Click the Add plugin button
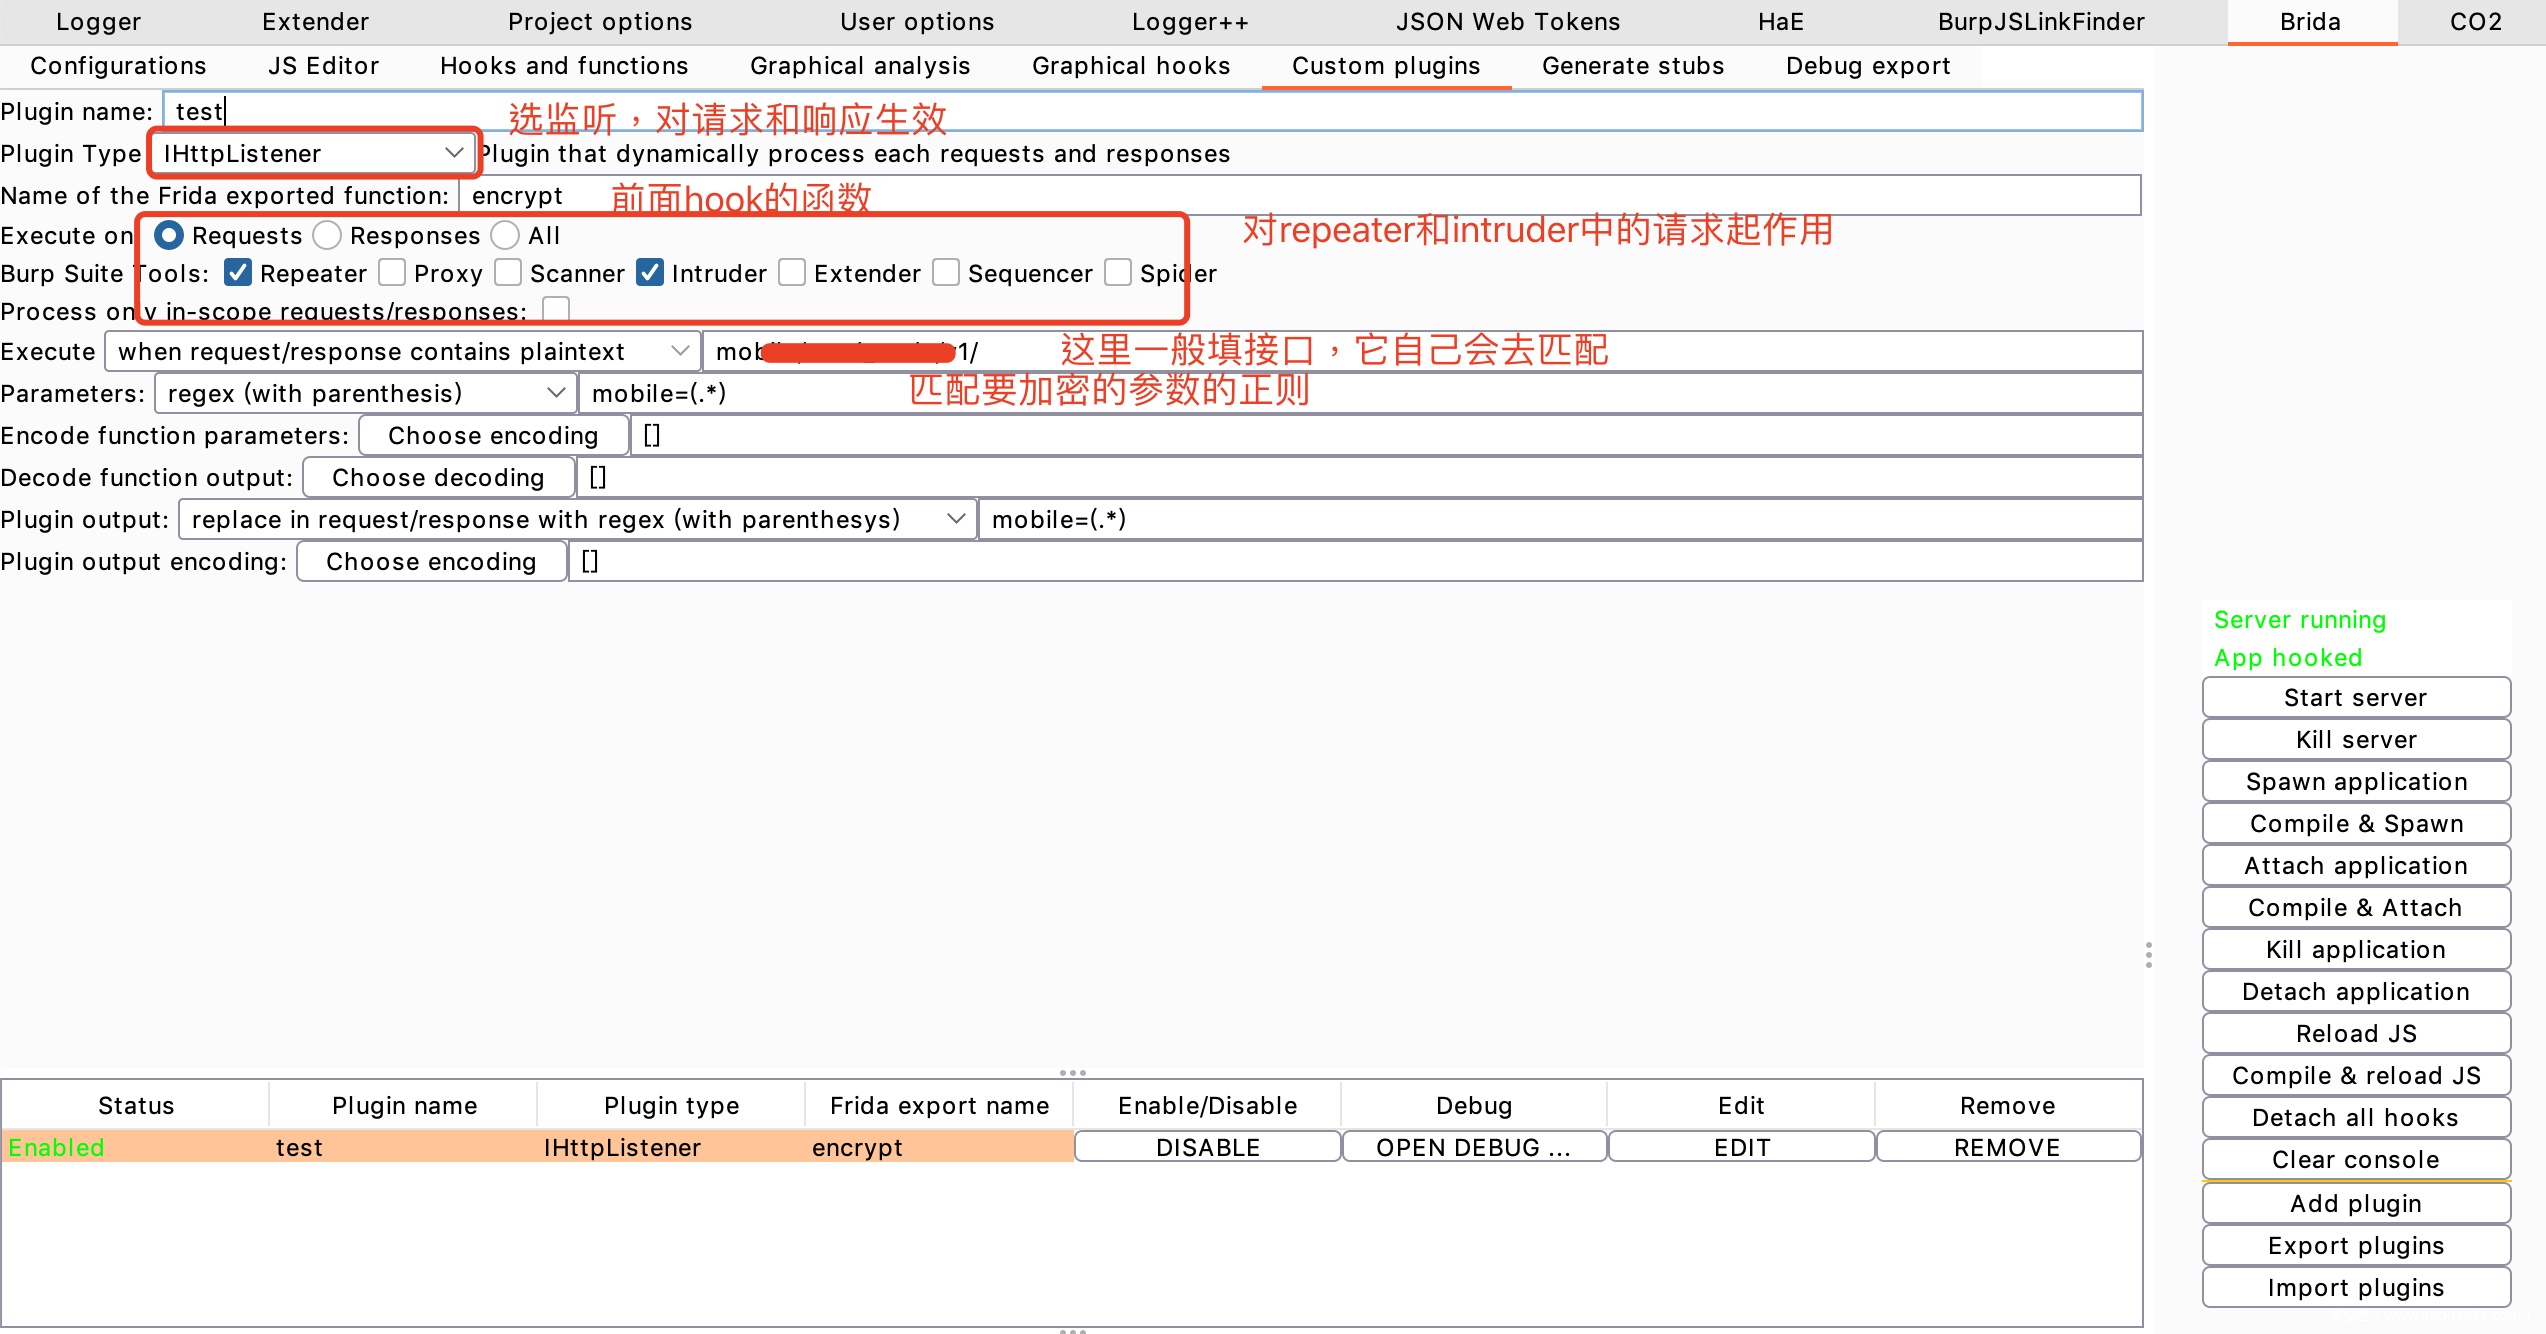 [2355, 1203]
